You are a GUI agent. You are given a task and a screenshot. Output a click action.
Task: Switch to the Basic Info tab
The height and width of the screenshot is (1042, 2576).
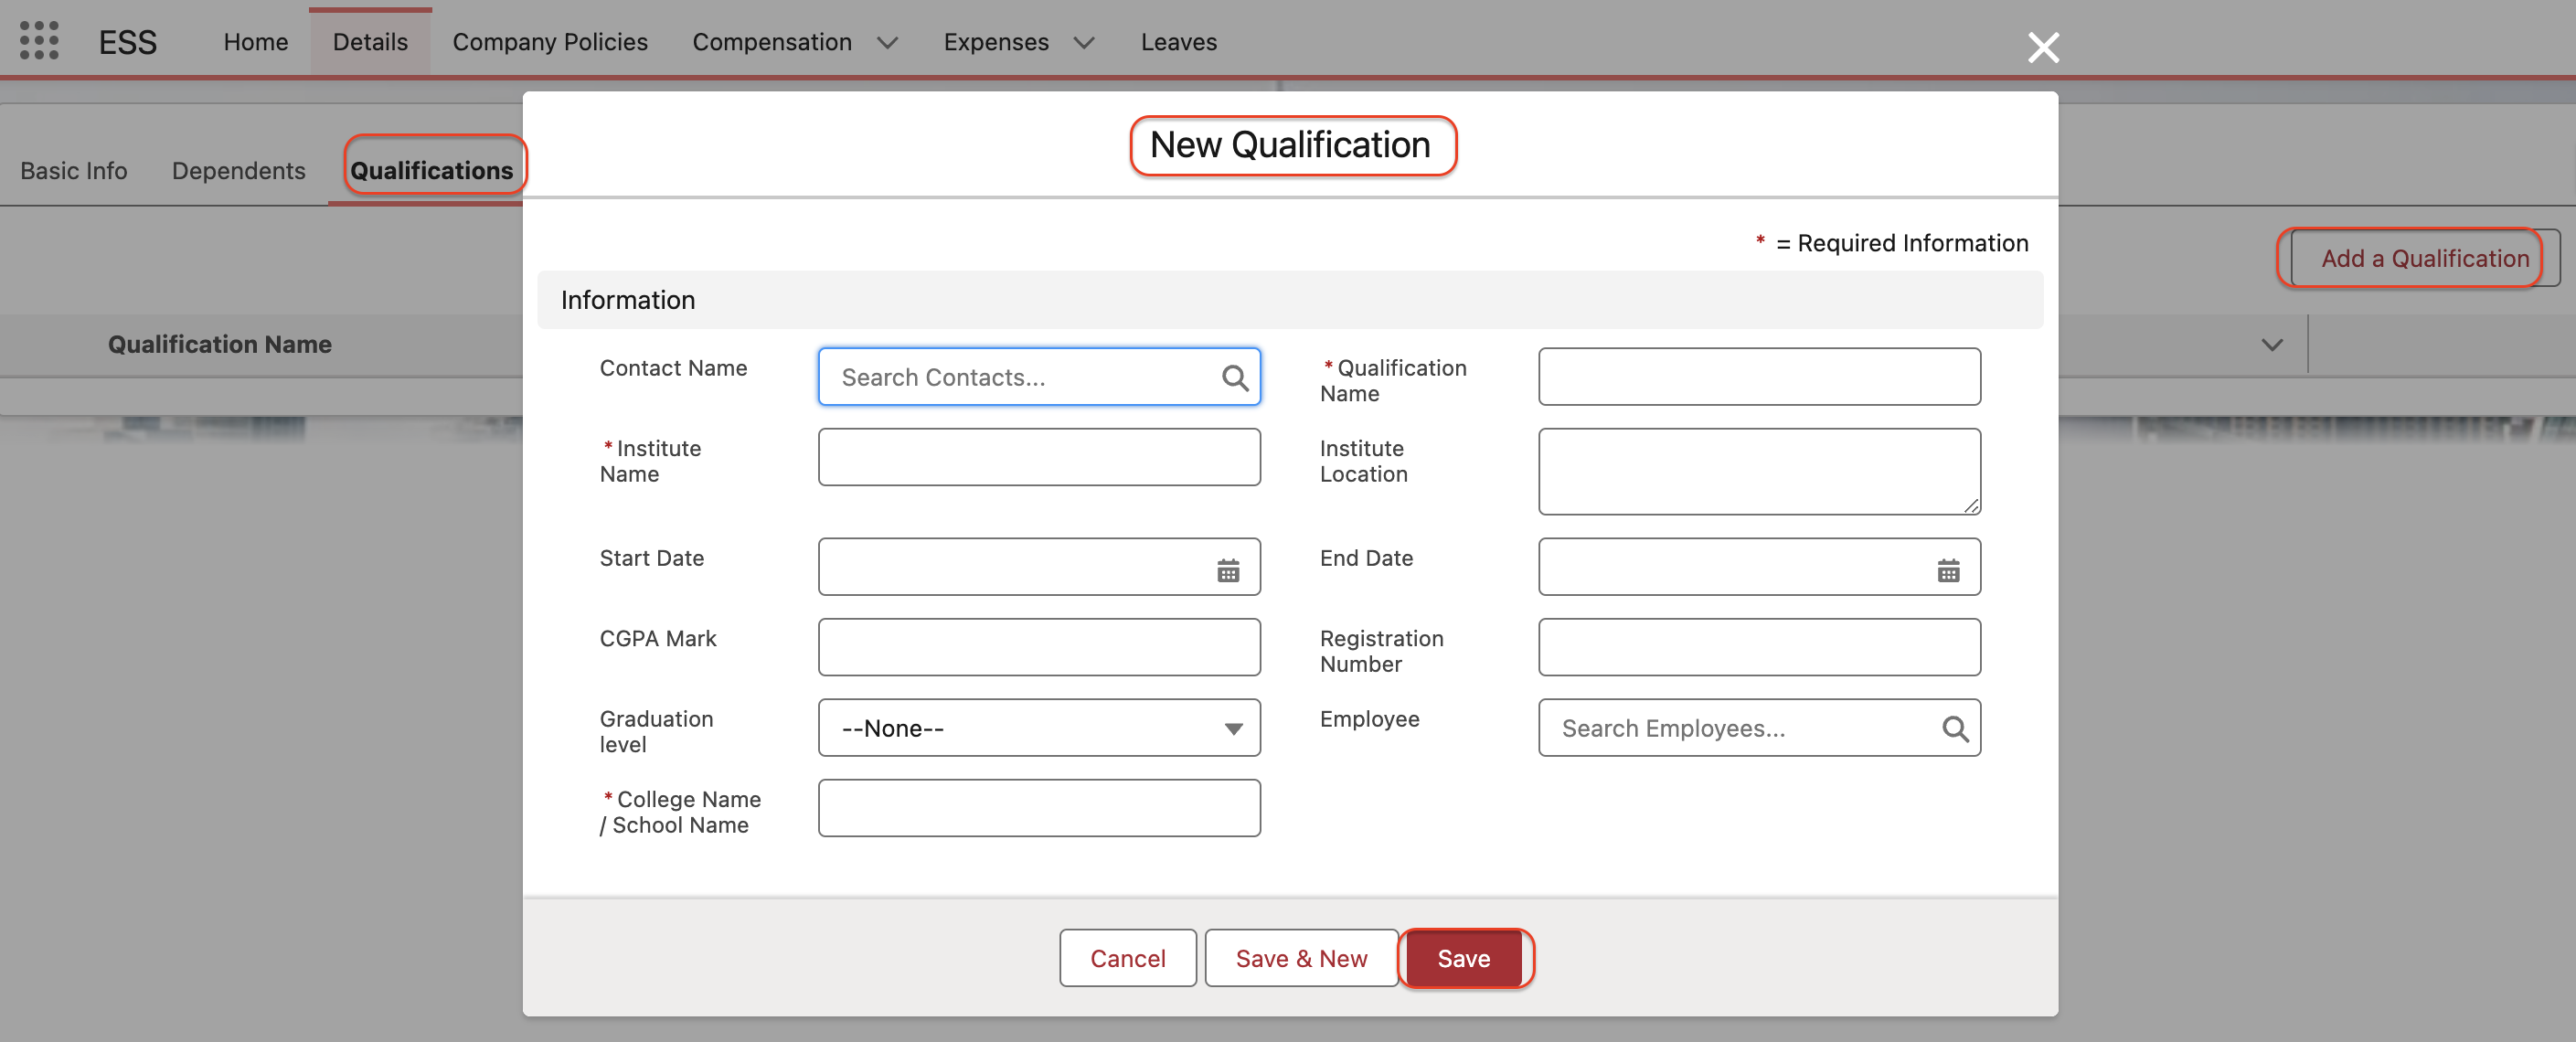point(74,171)
